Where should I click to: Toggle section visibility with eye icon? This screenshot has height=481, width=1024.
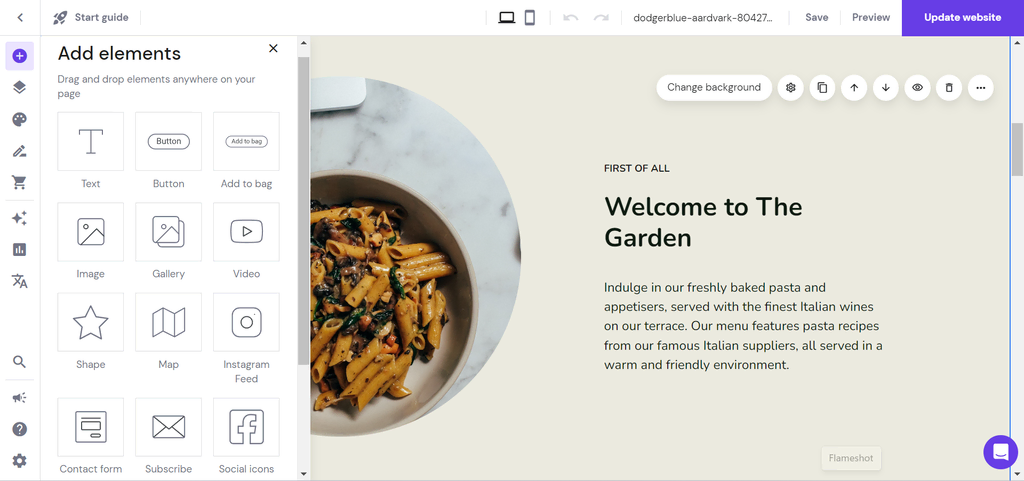(x=918, y=87)
